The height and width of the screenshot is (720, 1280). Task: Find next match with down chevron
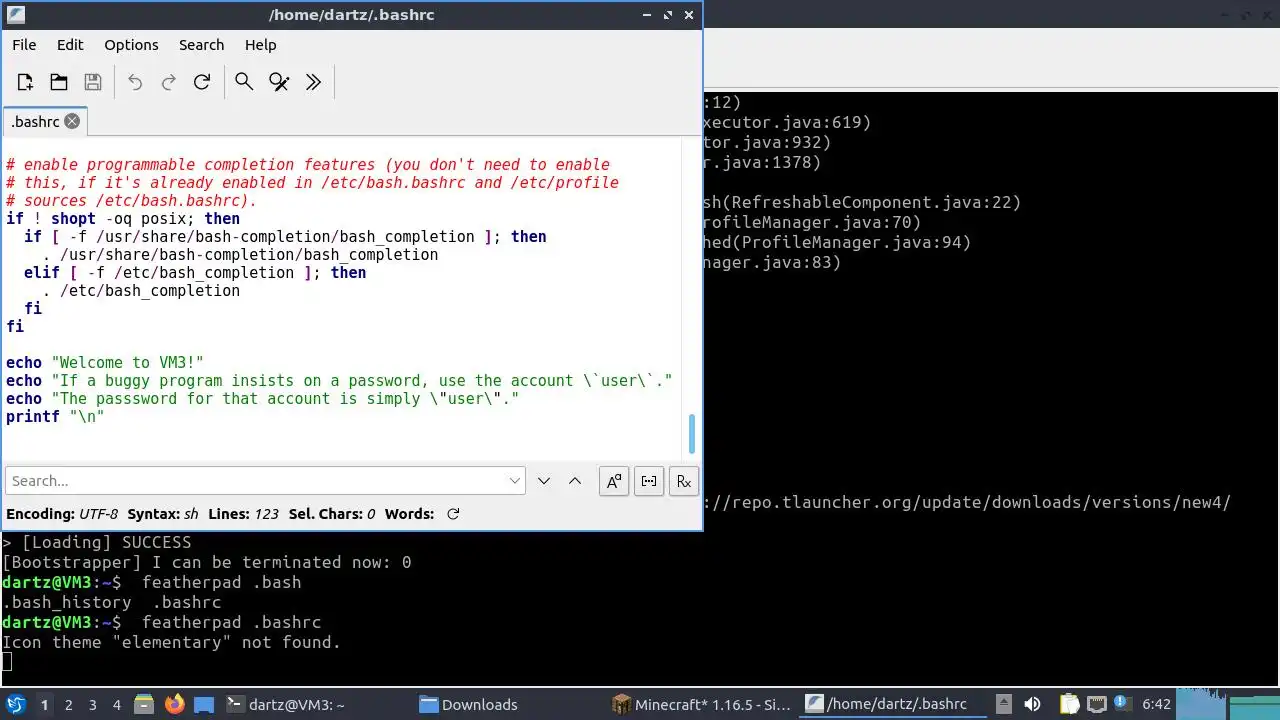pyautogui.click(x=544, y=481)
